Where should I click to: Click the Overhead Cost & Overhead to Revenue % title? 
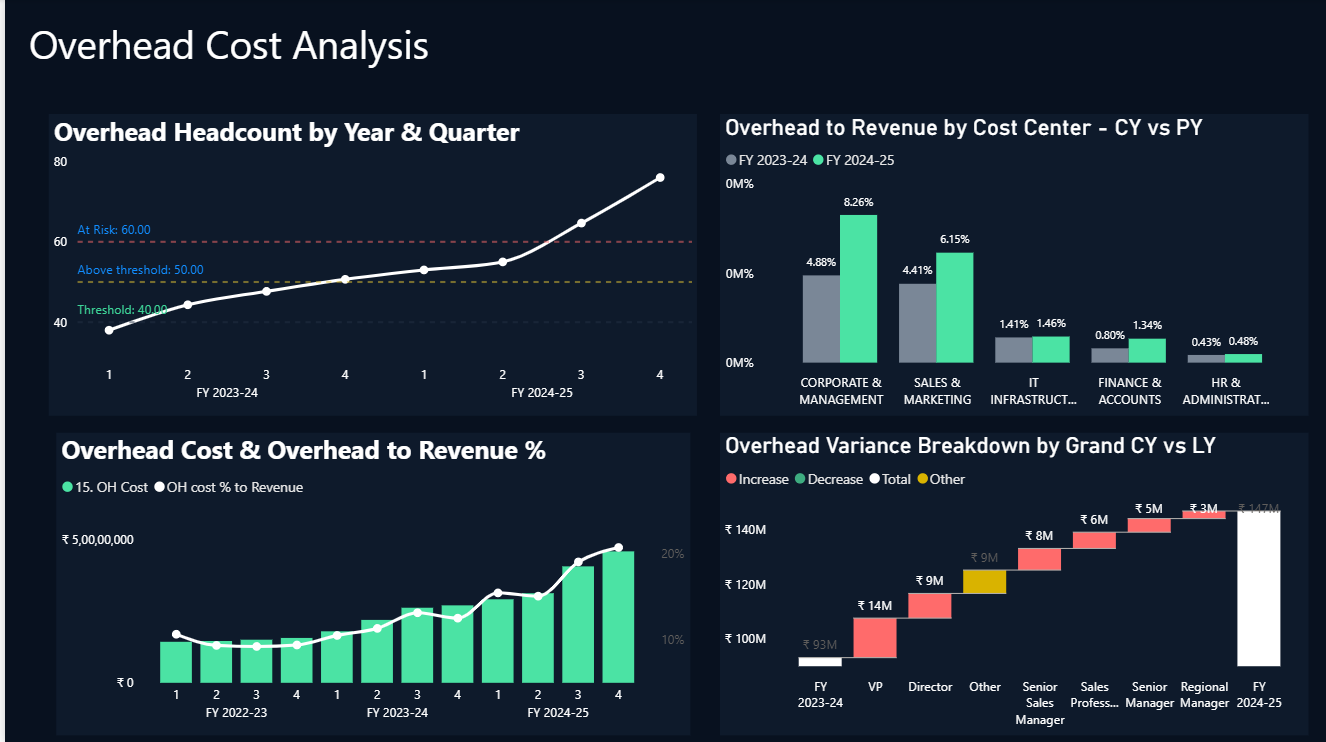304,450
